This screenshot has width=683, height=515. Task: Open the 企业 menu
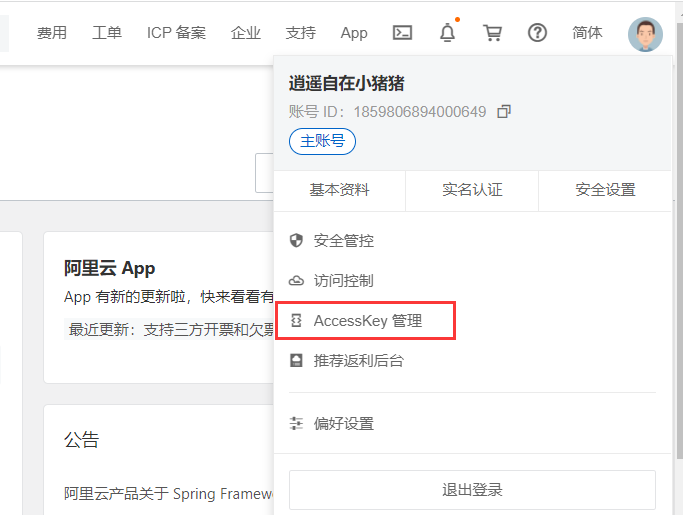point(246,33)
